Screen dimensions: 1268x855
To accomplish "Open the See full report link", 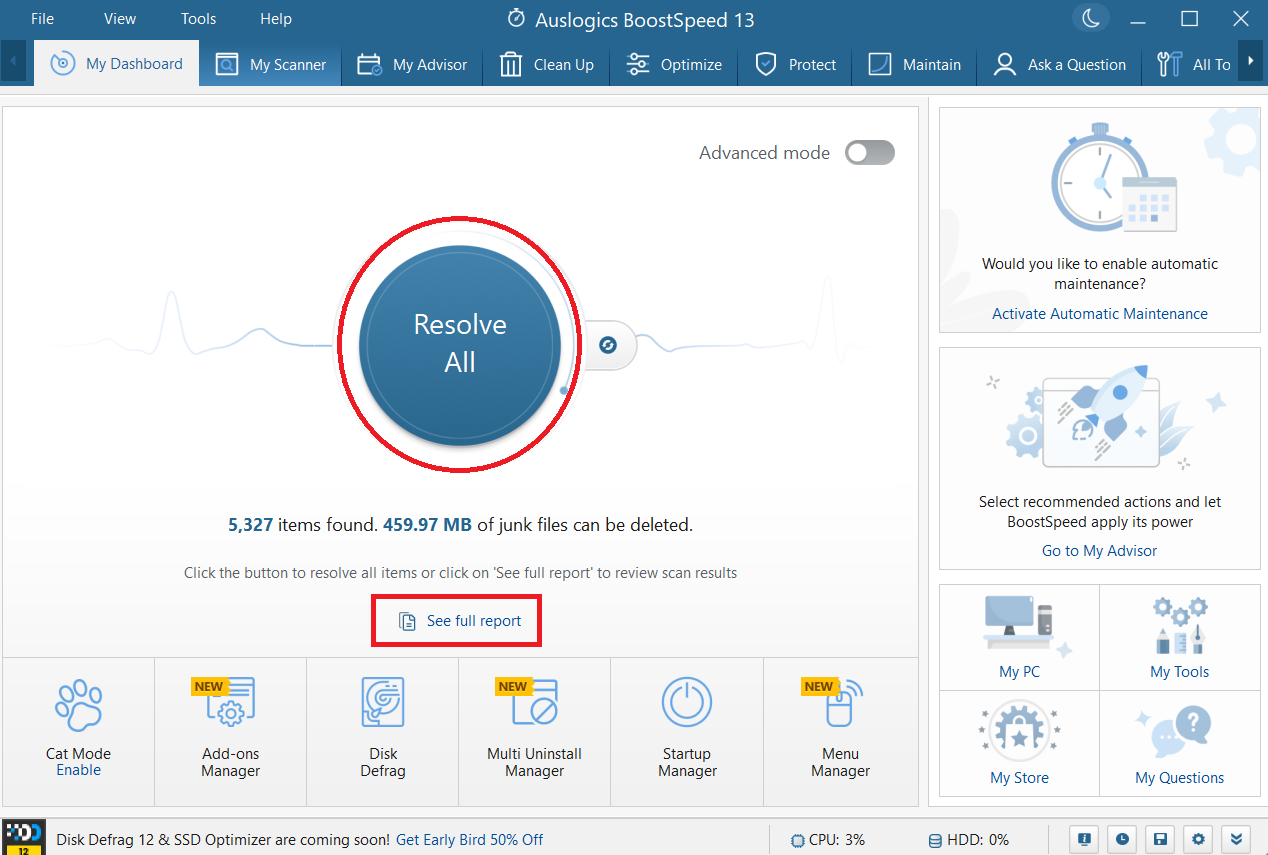I will 460,621.
